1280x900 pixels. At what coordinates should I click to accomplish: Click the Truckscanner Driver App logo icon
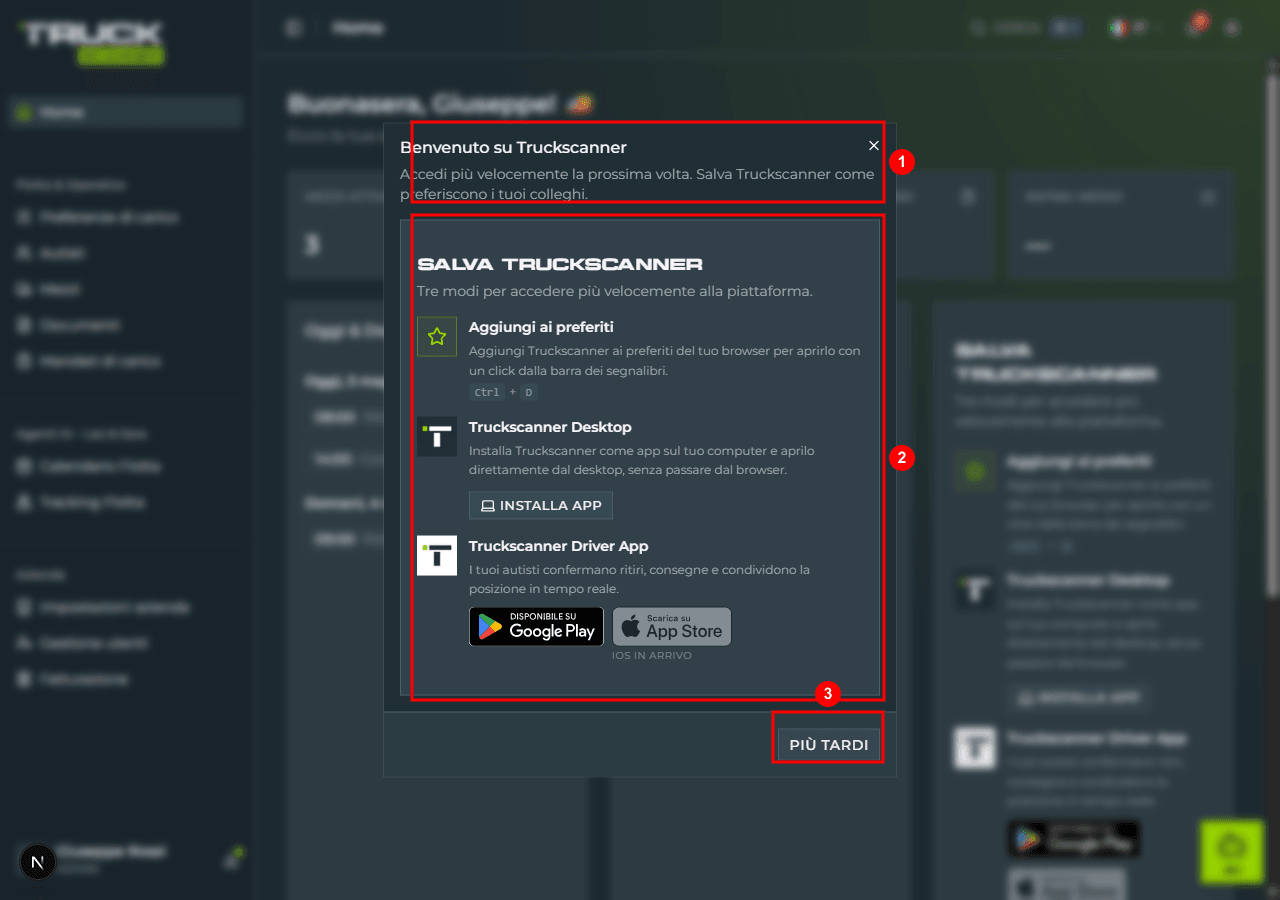tap(437, 556)
